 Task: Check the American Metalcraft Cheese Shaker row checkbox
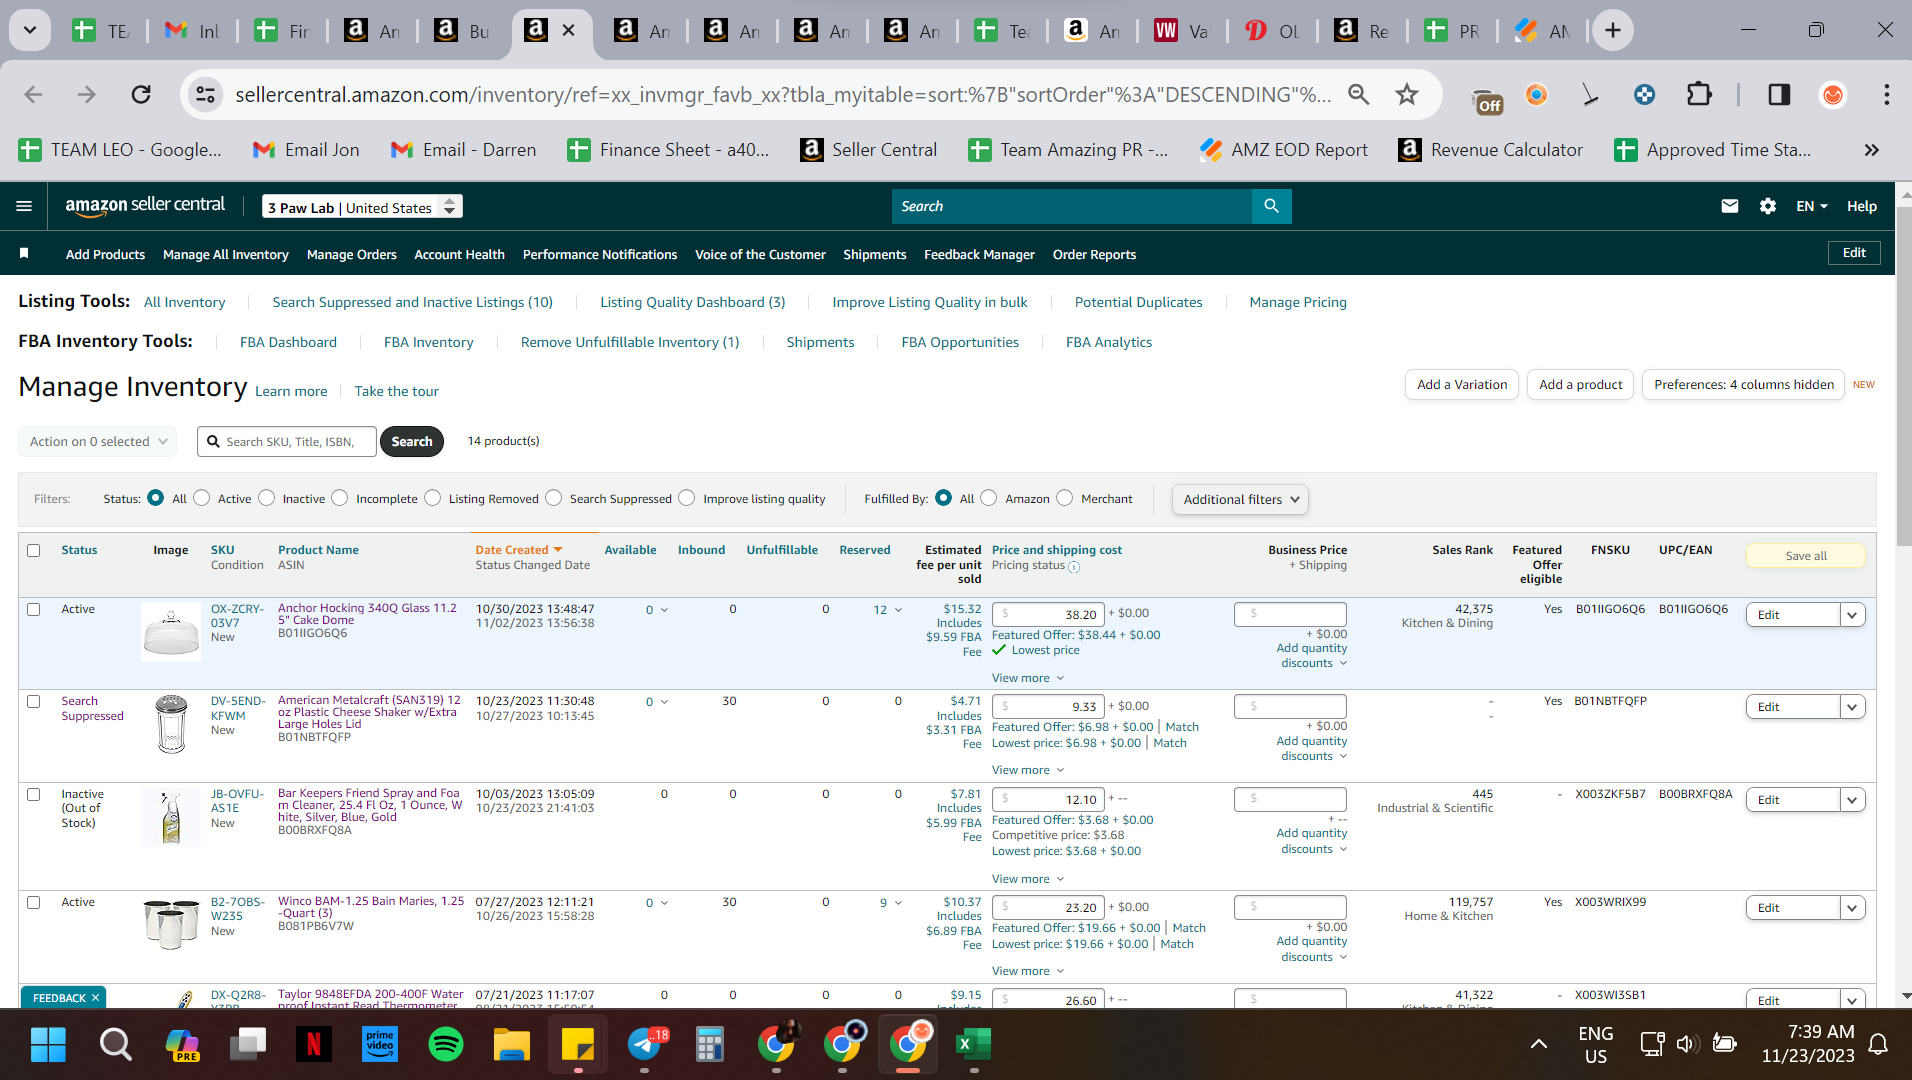point(34,701)
